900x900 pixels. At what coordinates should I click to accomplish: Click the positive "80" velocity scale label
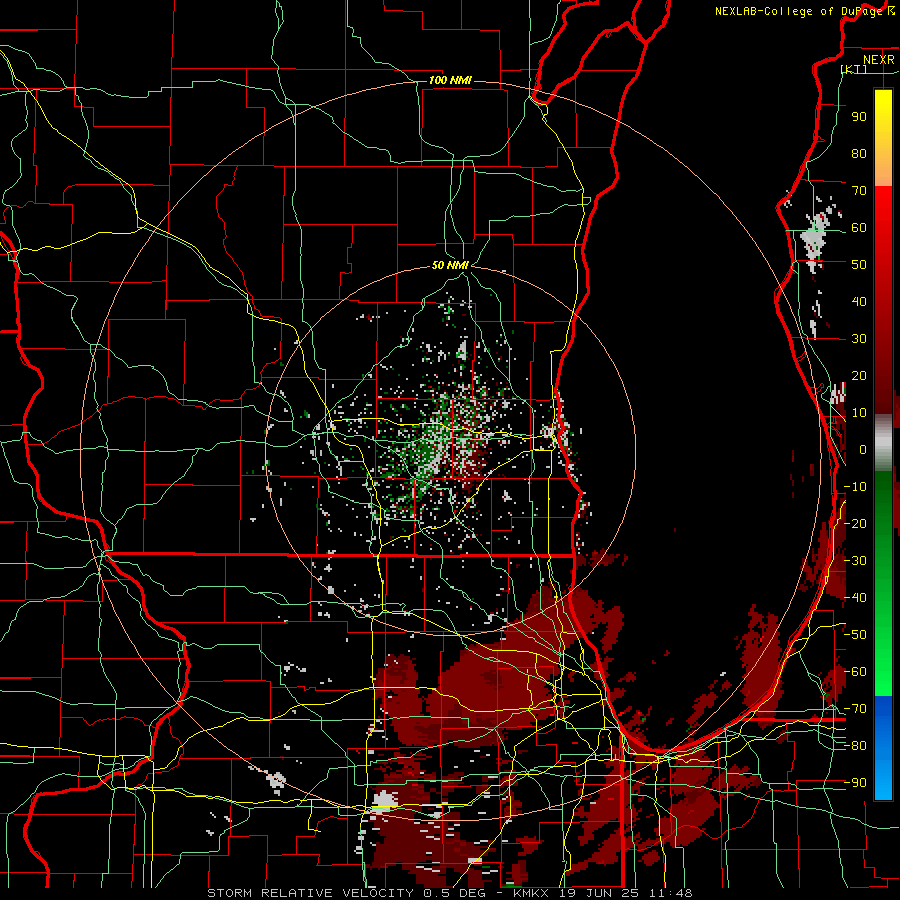tap(859, 153)
